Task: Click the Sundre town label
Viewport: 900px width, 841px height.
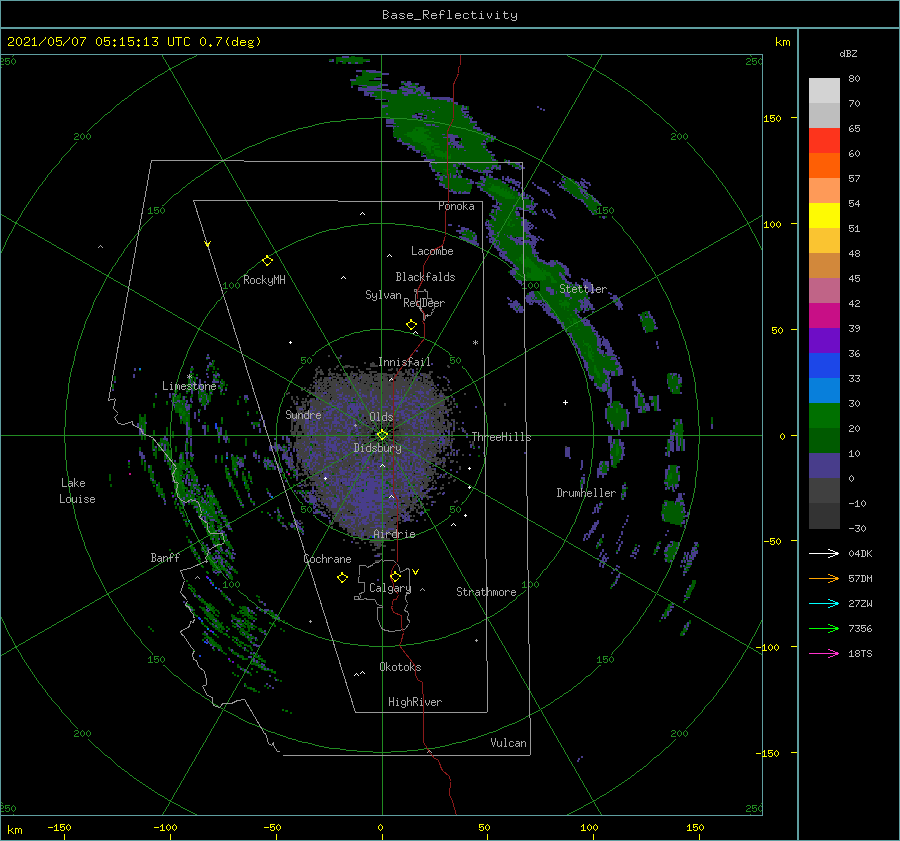Action: click(x=303, y=414)
